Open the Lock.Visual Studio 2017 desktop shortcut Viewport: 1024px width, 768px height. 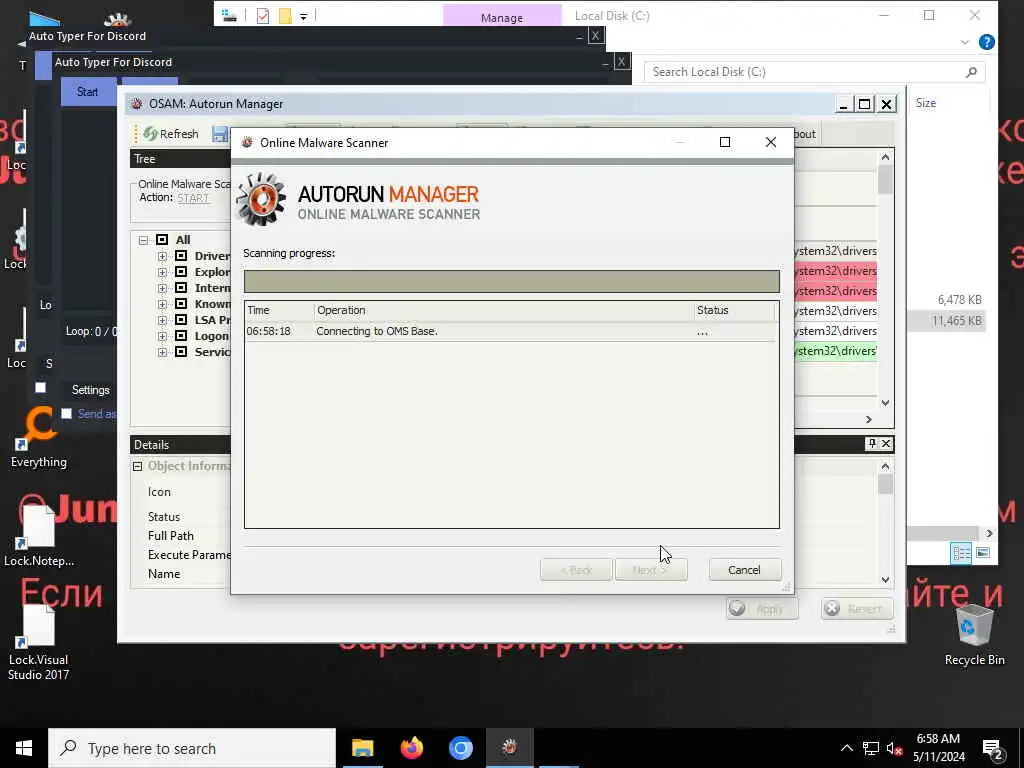pyautogui.click(x=39, y=642)
